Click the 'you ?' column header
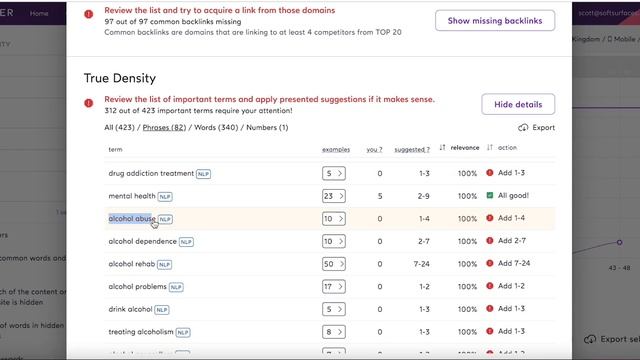 click(x=374, y=149)
